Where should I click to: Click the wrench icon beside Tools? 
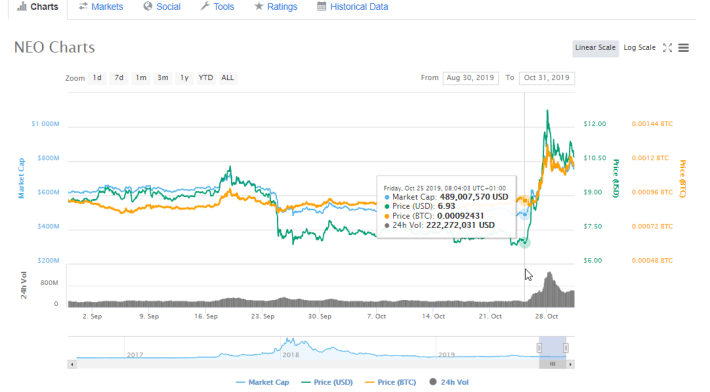[x=205, y=6]
